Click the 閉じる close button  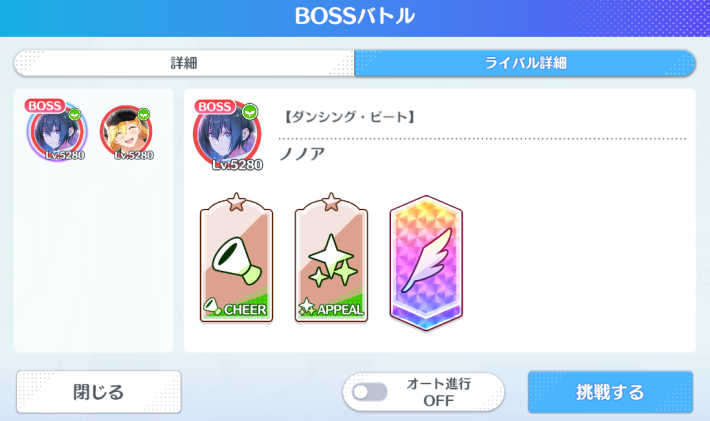99,392
